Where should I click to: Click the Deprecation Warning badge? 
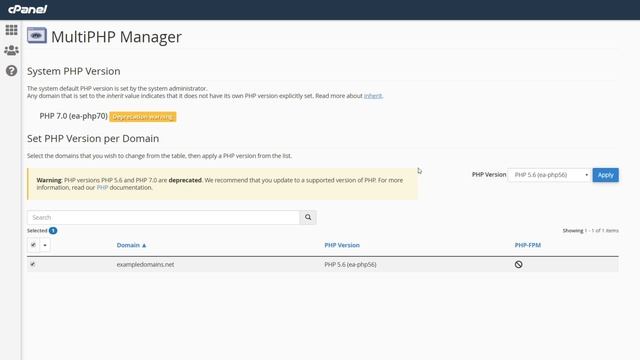click(x=143, y=117)
